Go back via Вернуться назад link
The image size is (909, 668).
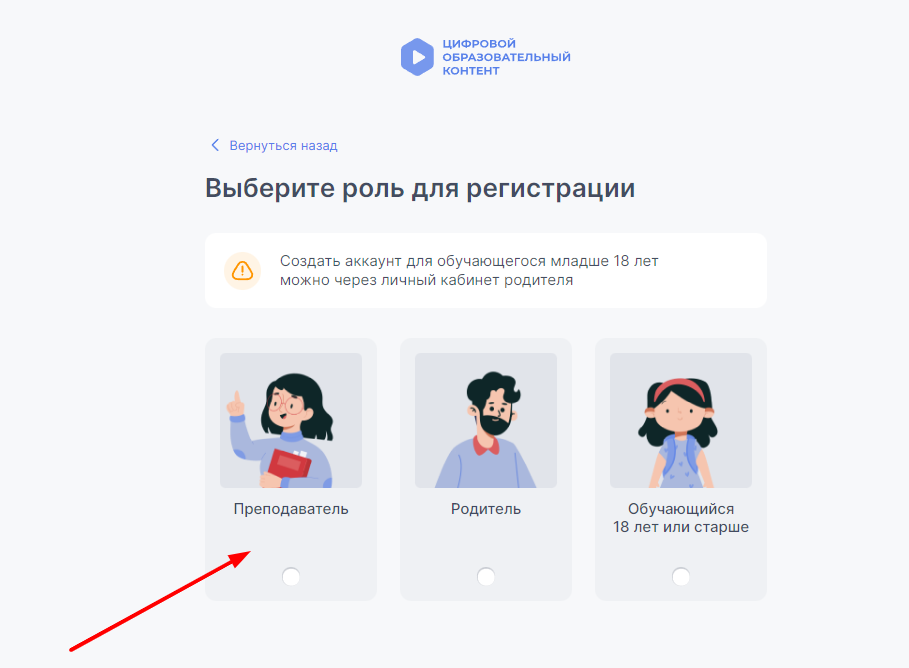(x=283, y=146)
